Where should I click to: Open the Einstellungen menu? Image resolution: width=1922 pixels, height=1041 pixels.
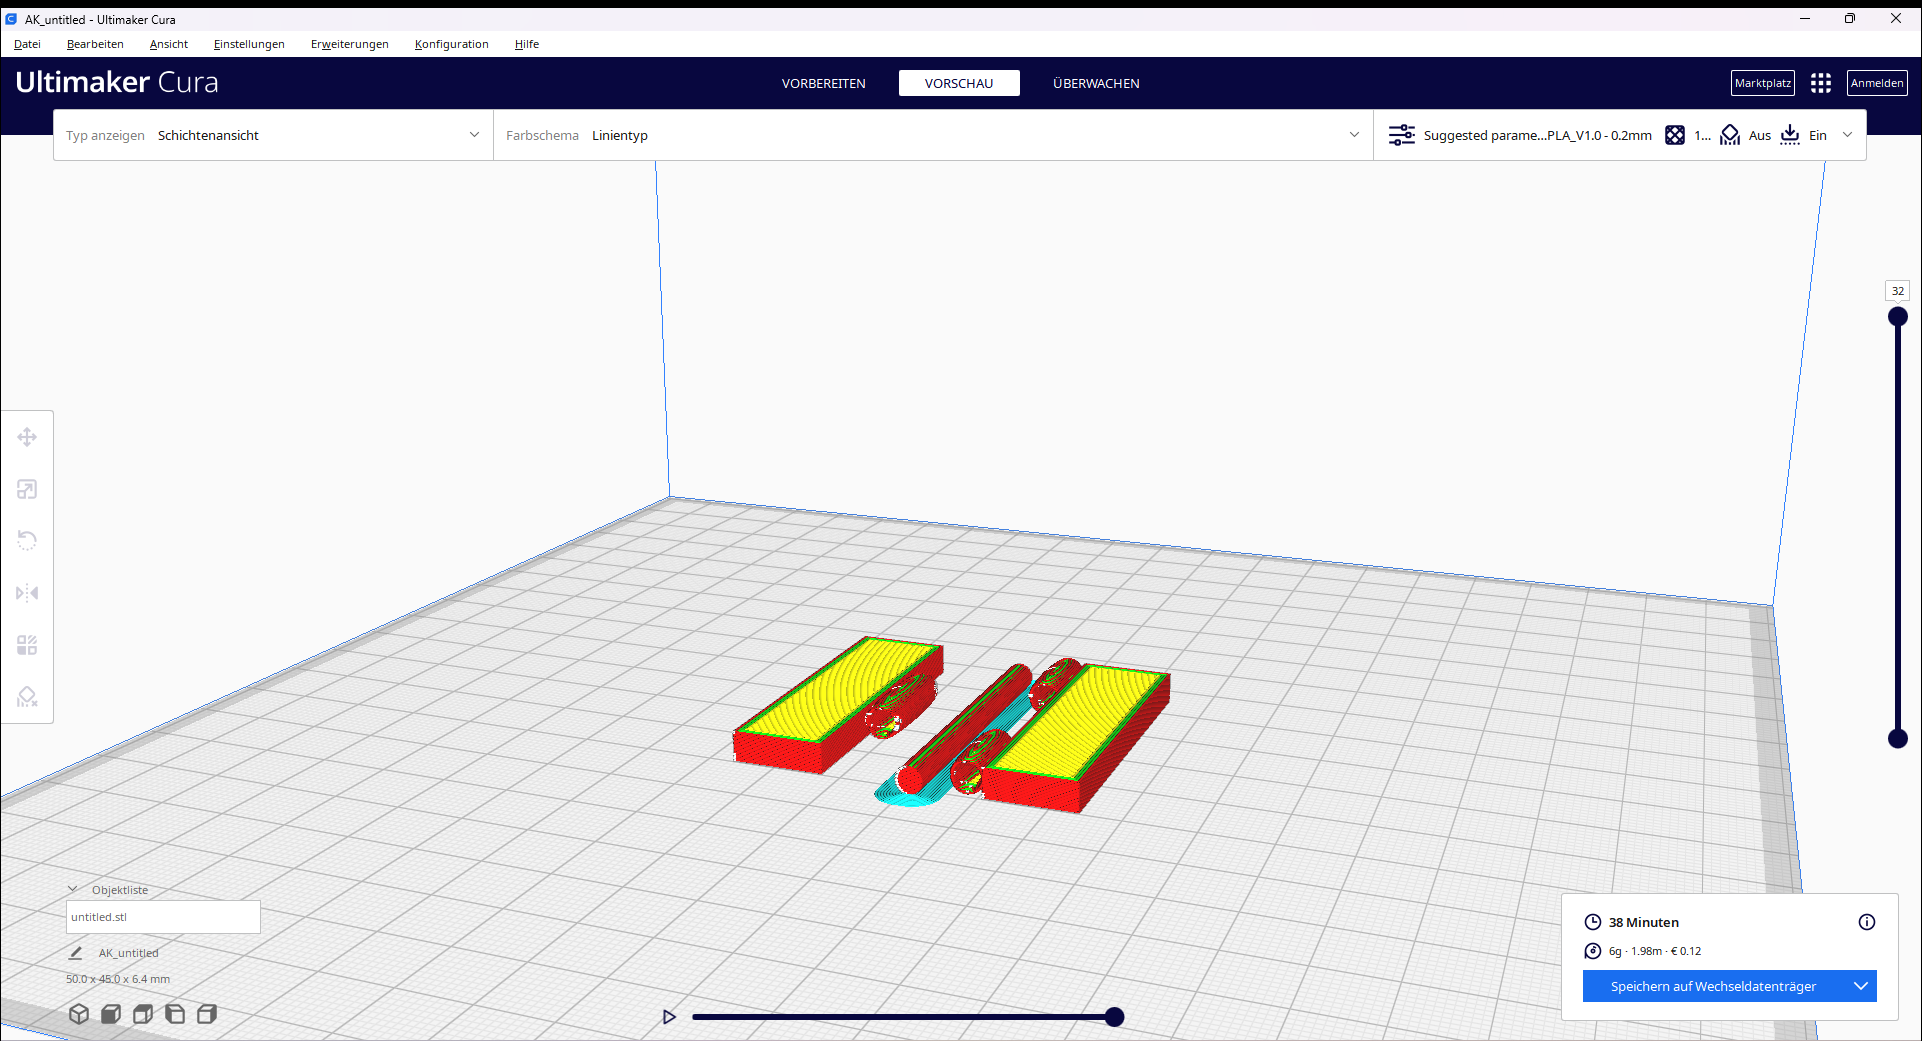[249, 44]
